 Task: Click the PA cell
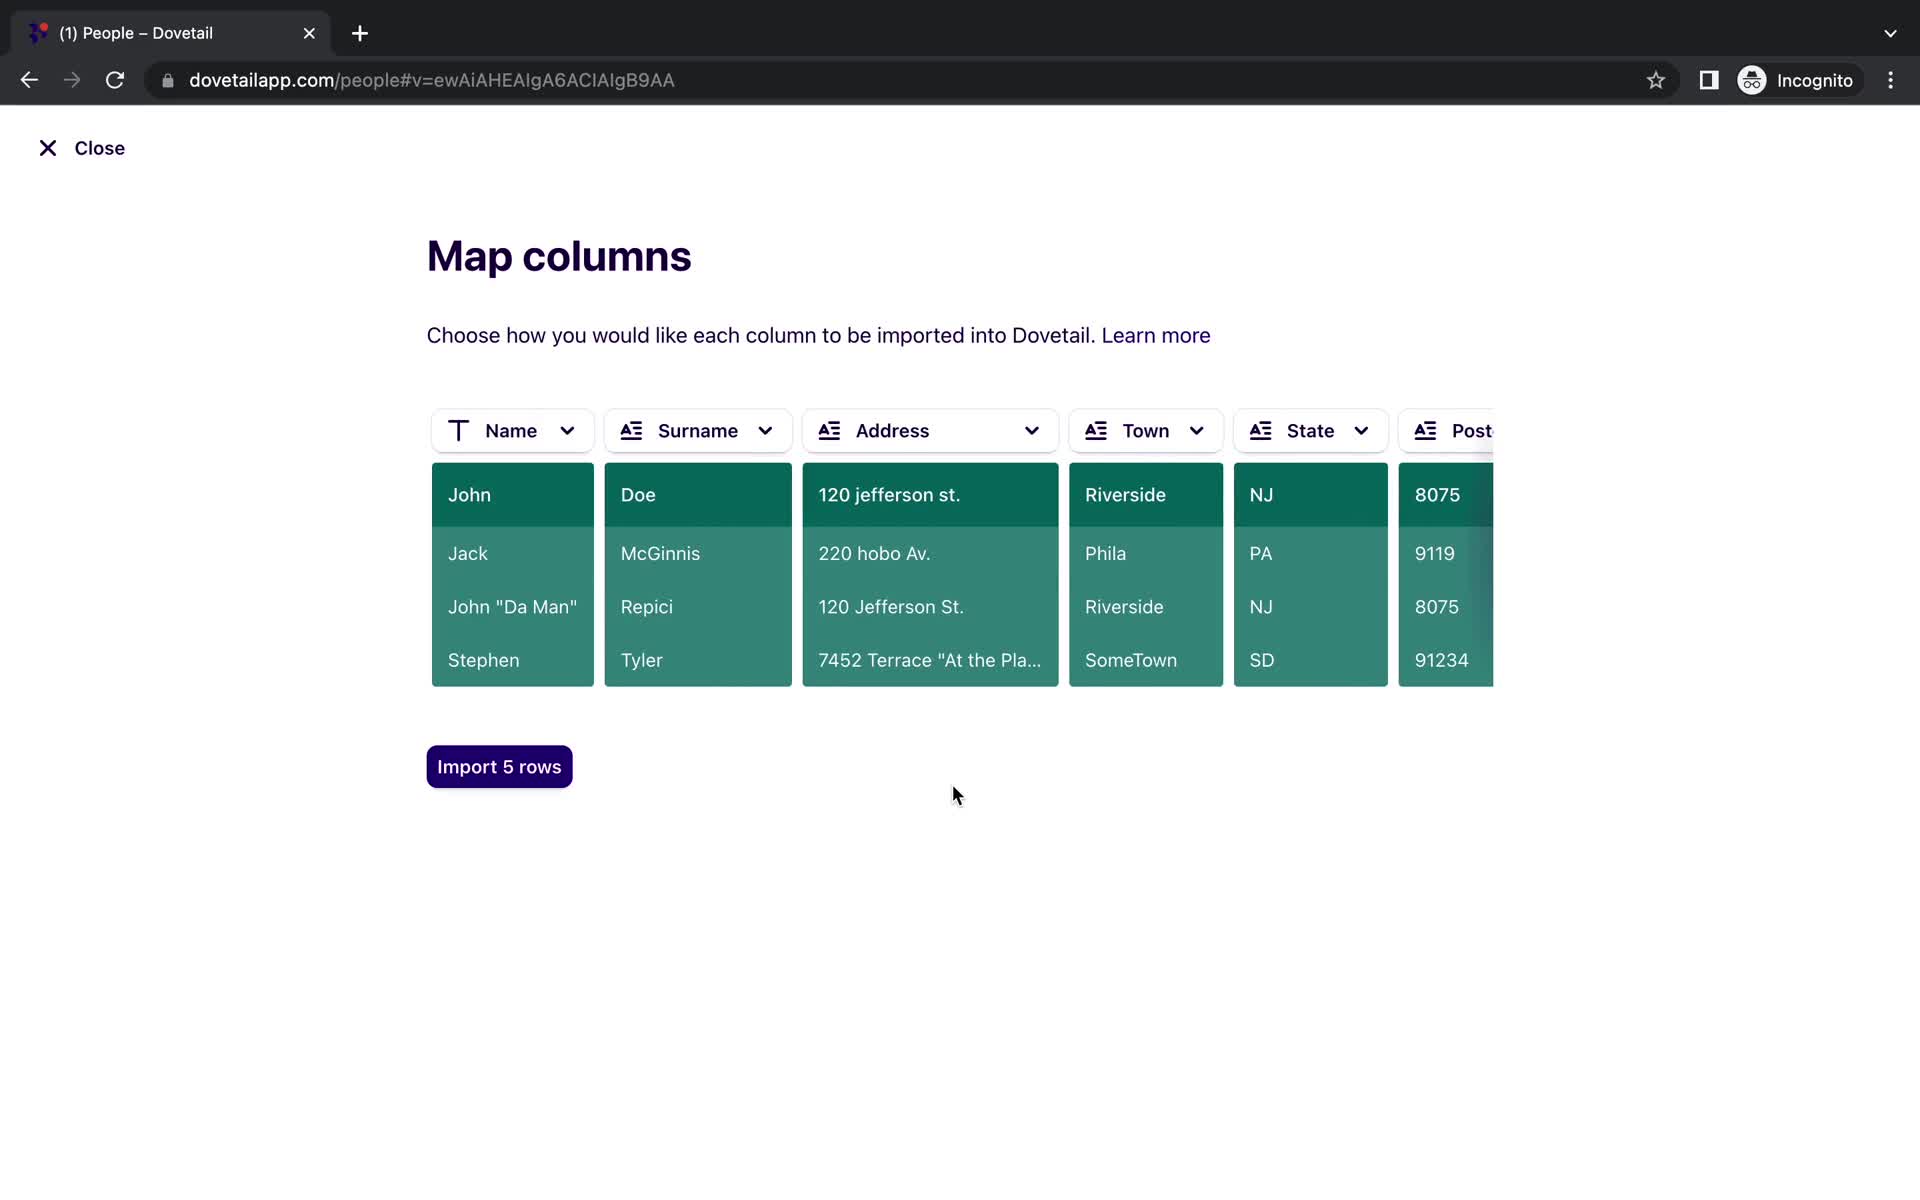(x=1311, y=554)
